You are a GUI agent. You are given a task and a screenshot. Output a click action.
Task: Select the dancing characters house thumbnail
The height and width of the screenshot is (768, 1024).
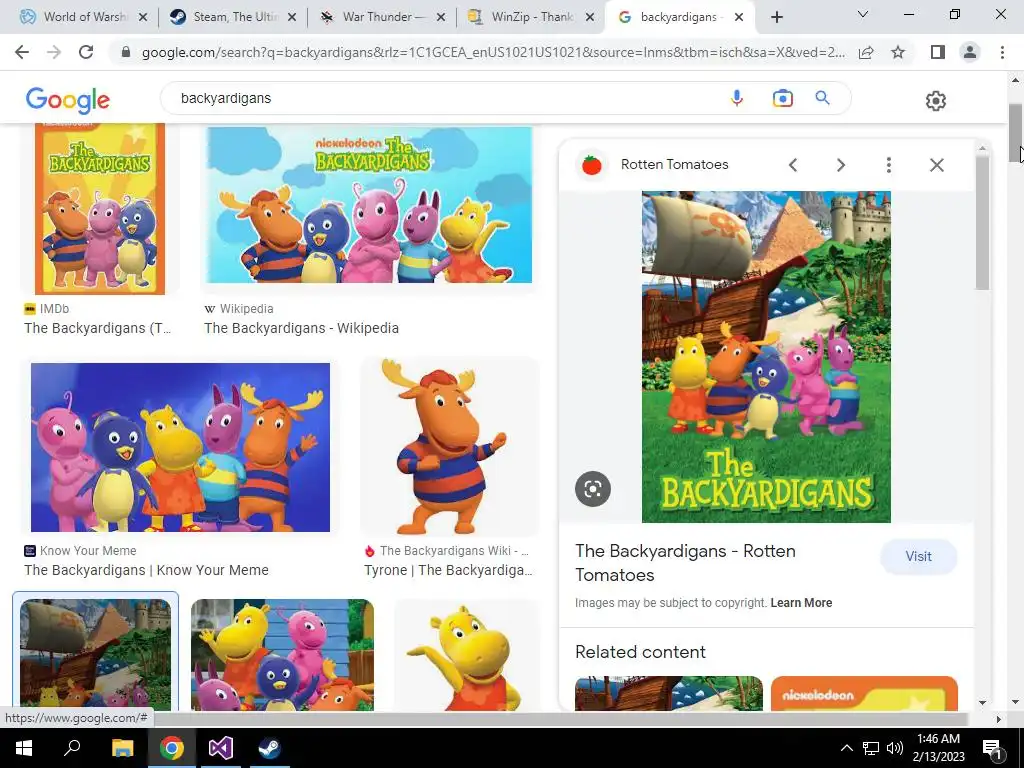click(x=282, y=655)
